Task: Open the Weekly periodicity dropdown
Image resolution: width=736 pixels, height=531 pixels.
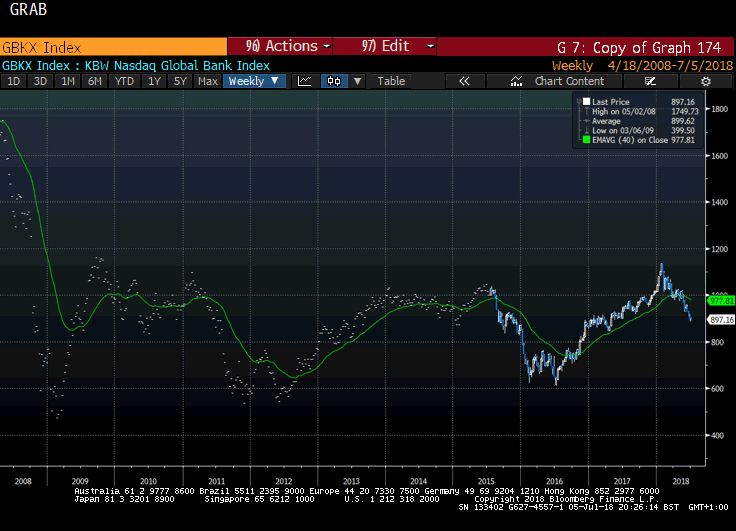Action: tap(254, 81)
